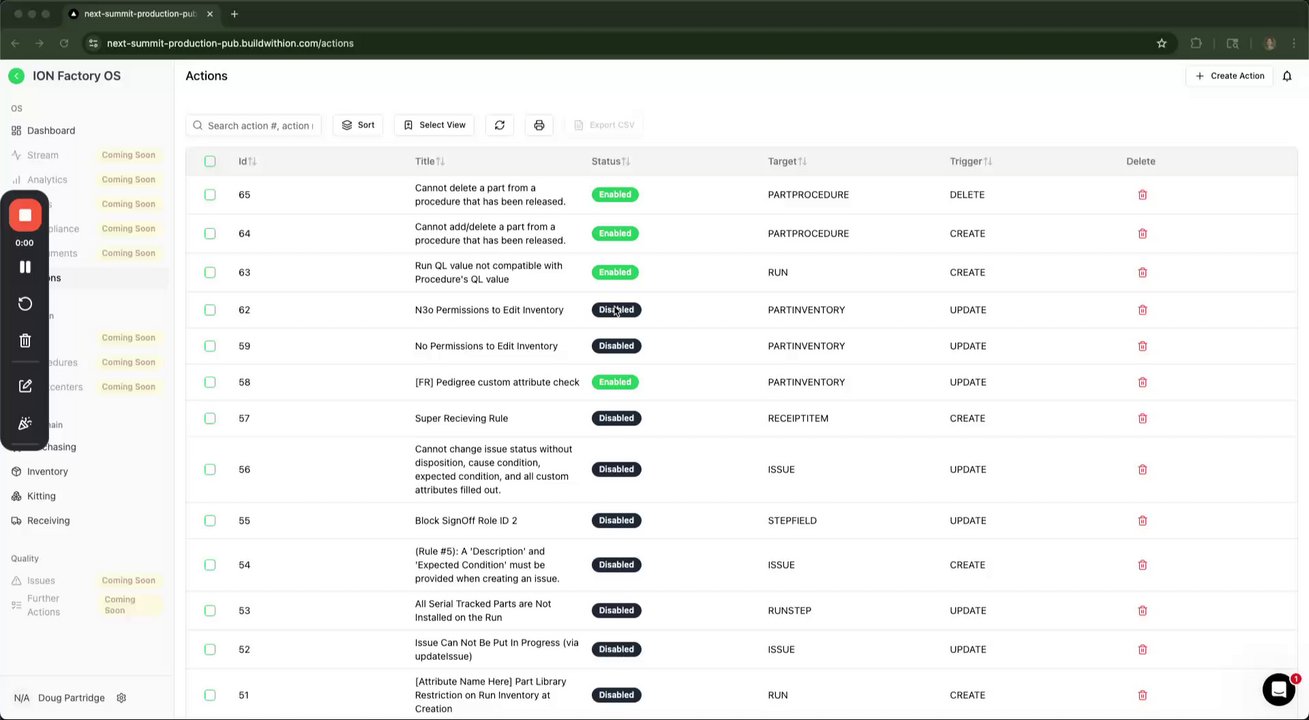Restart the recording

coord(25,304)
